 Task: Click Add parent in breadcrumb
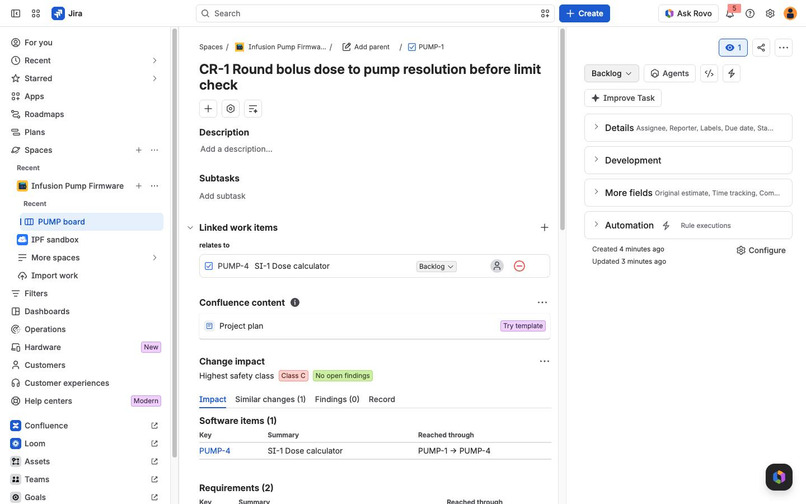click(366, 47)
